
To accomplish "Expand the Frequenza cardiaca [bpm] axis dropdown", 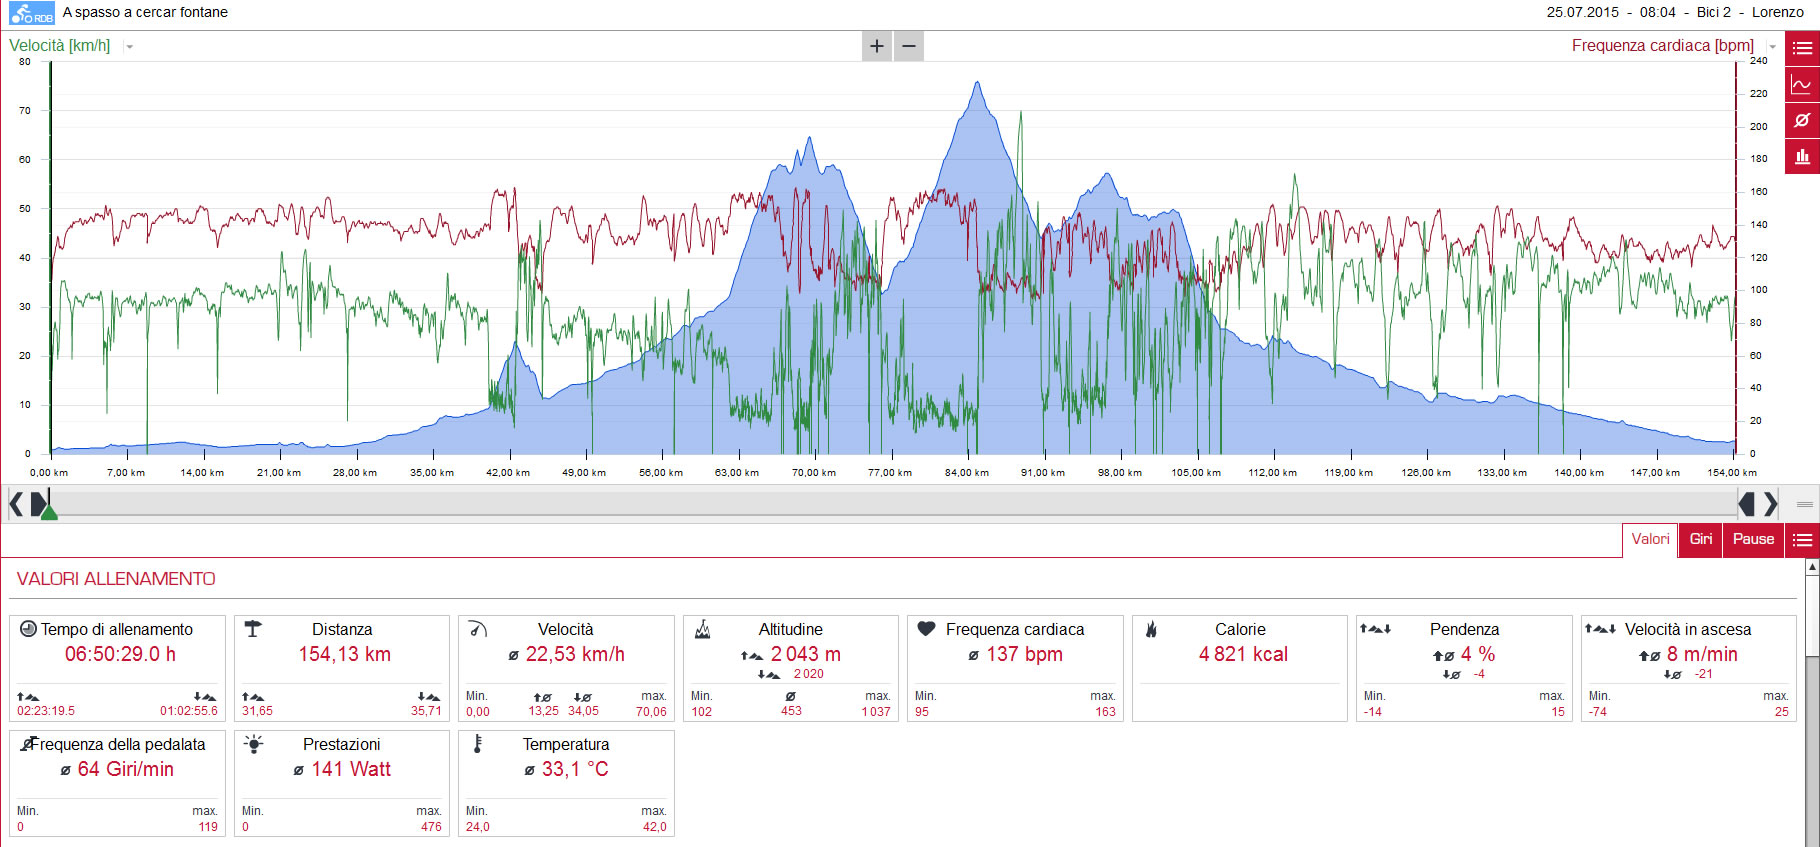I will tap(1772, 47).
